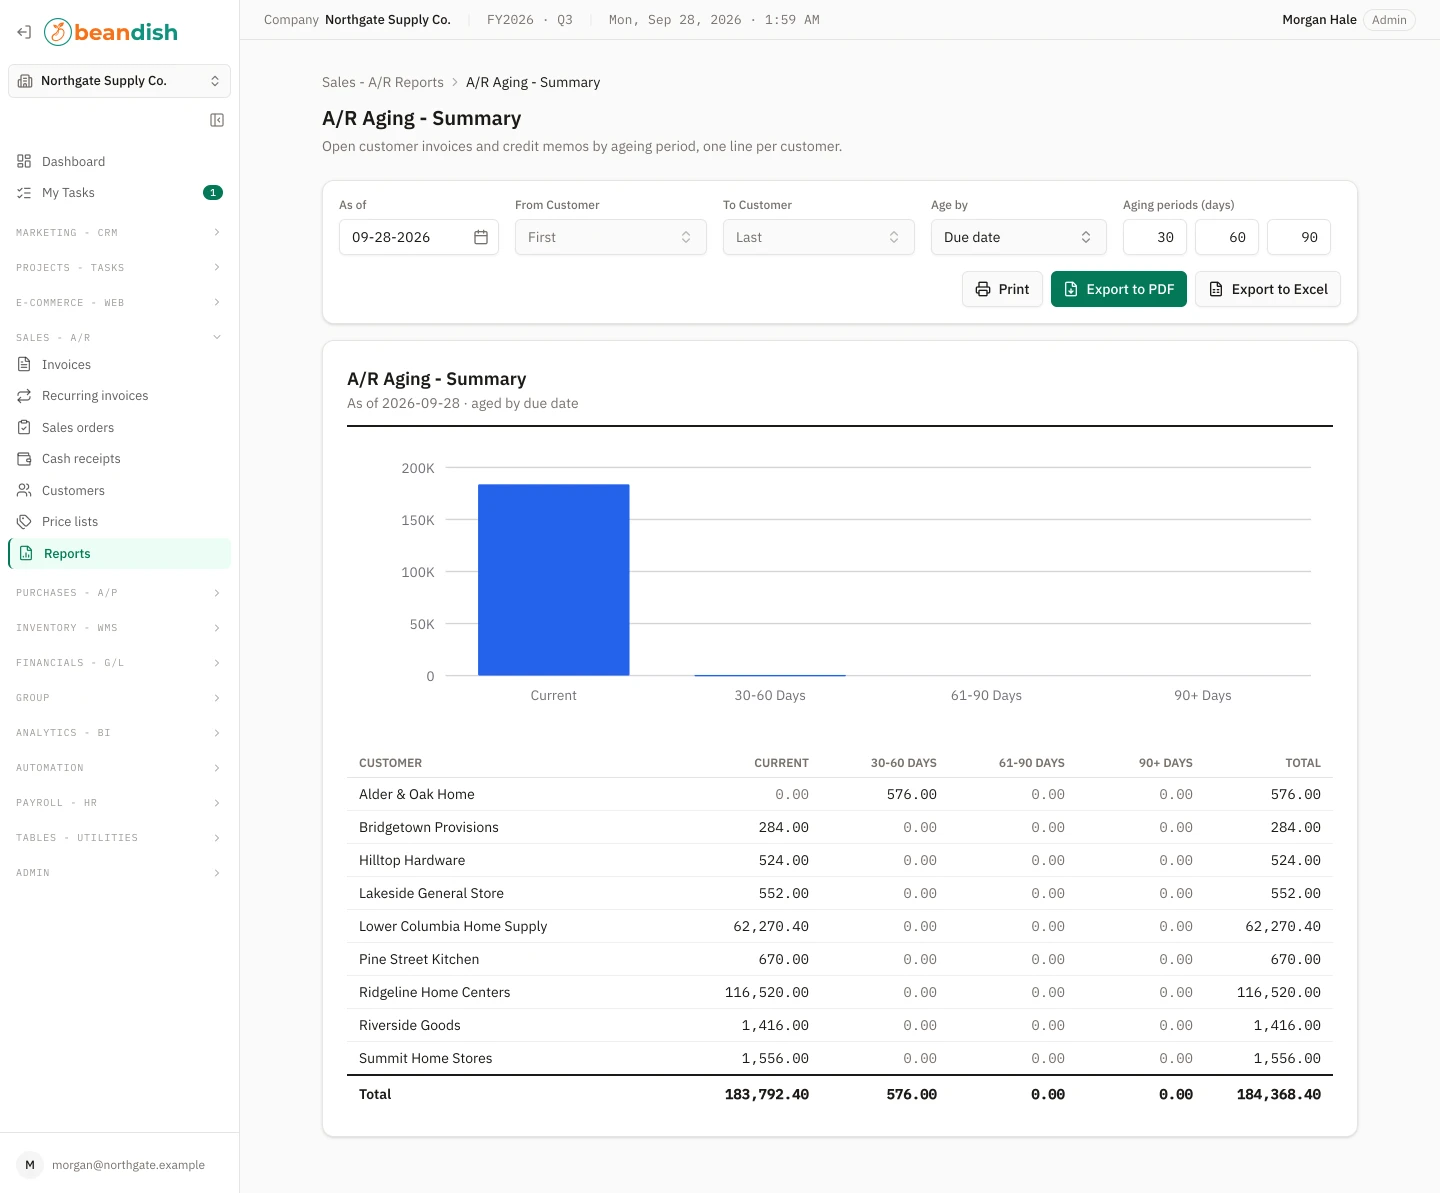The width and height of the screenshot is (1440, 1193).
Task: Expand the Projects - Tasks section
Action: (119, 268)
